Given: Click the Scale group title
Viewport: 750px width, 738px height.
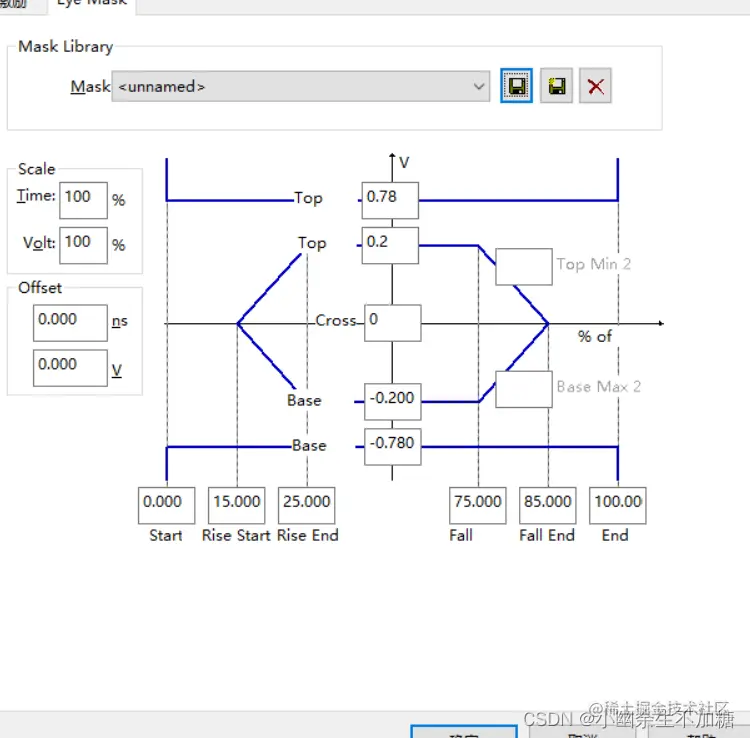Looking at the screenshot, I should (x=36, y=169).
